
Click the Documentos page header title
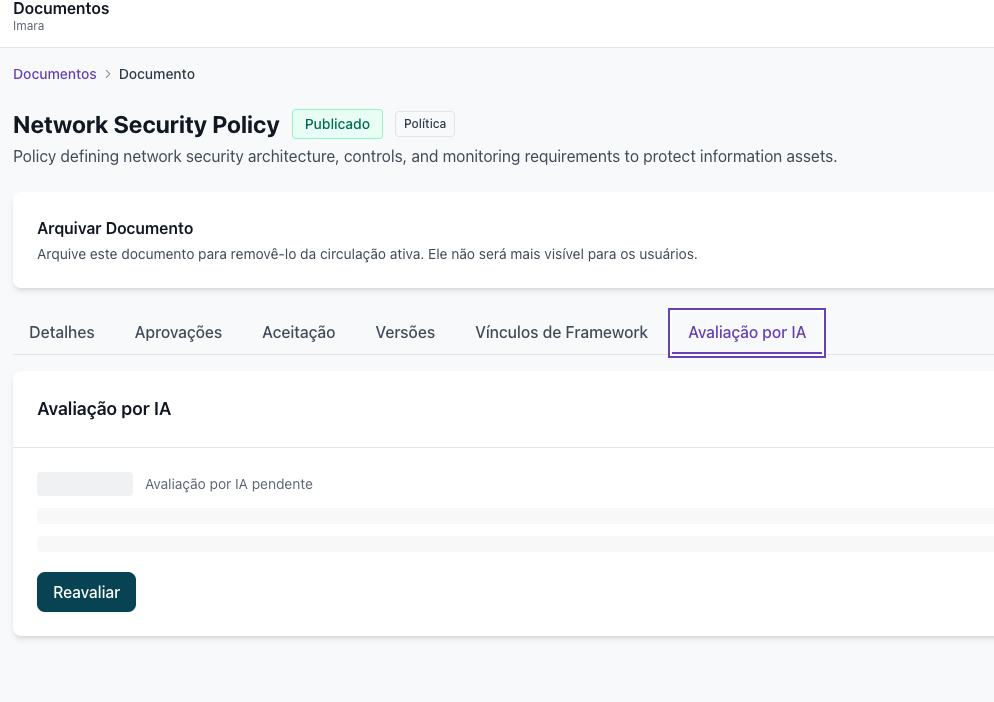click(x=61, y=9)
